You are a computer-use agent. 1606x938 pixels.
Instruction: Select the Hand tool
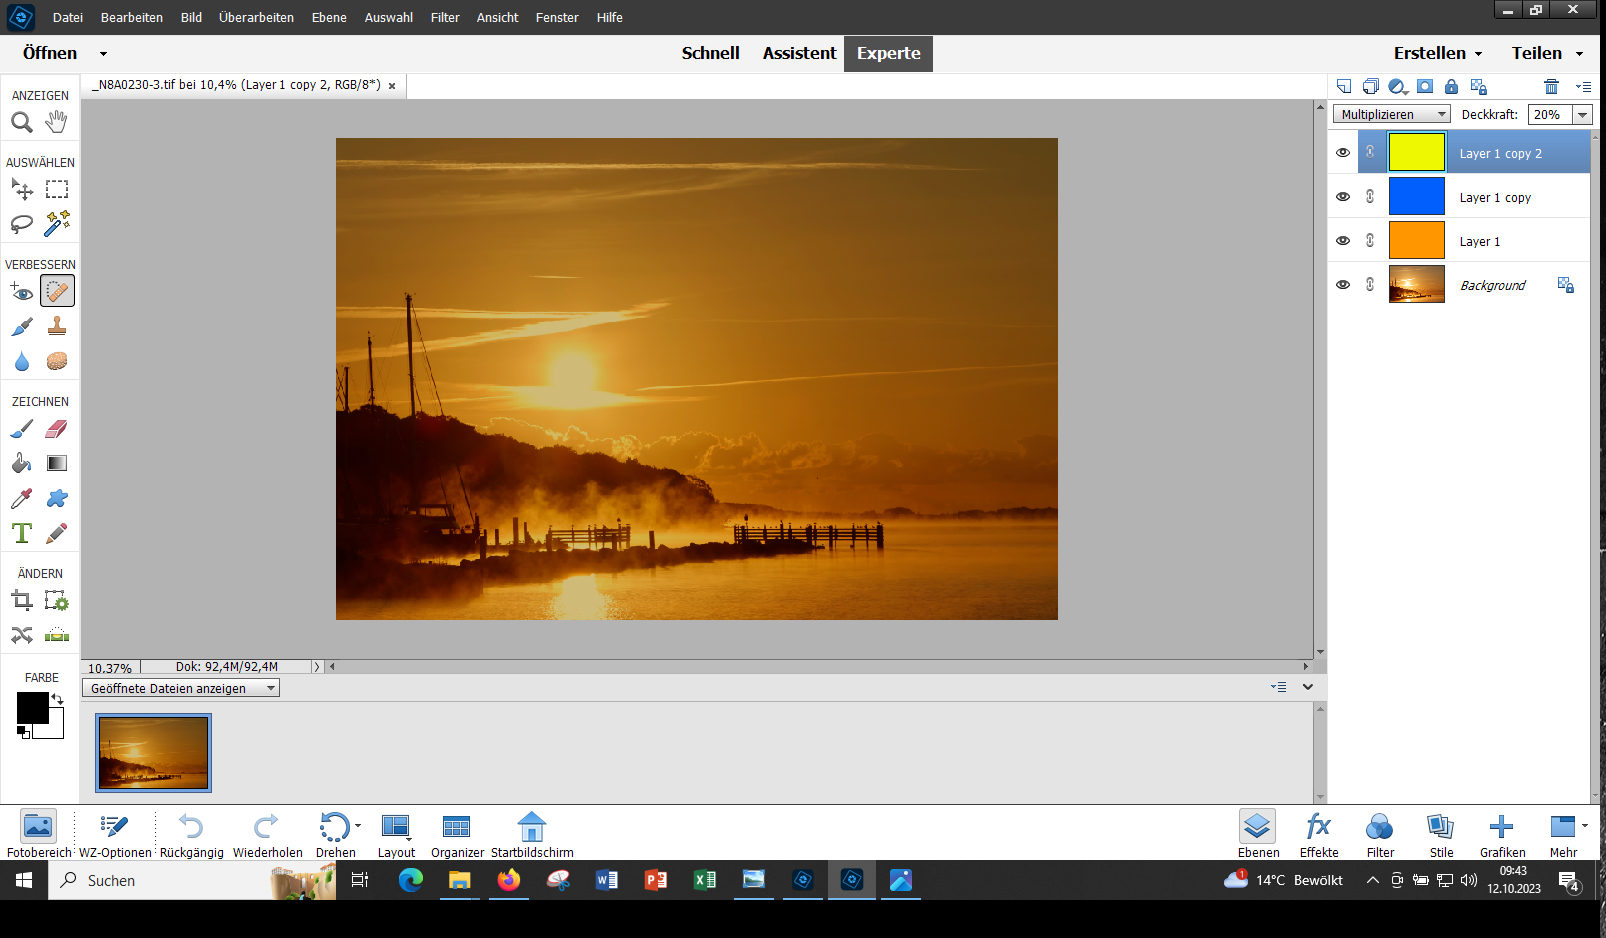click(57, 122)
